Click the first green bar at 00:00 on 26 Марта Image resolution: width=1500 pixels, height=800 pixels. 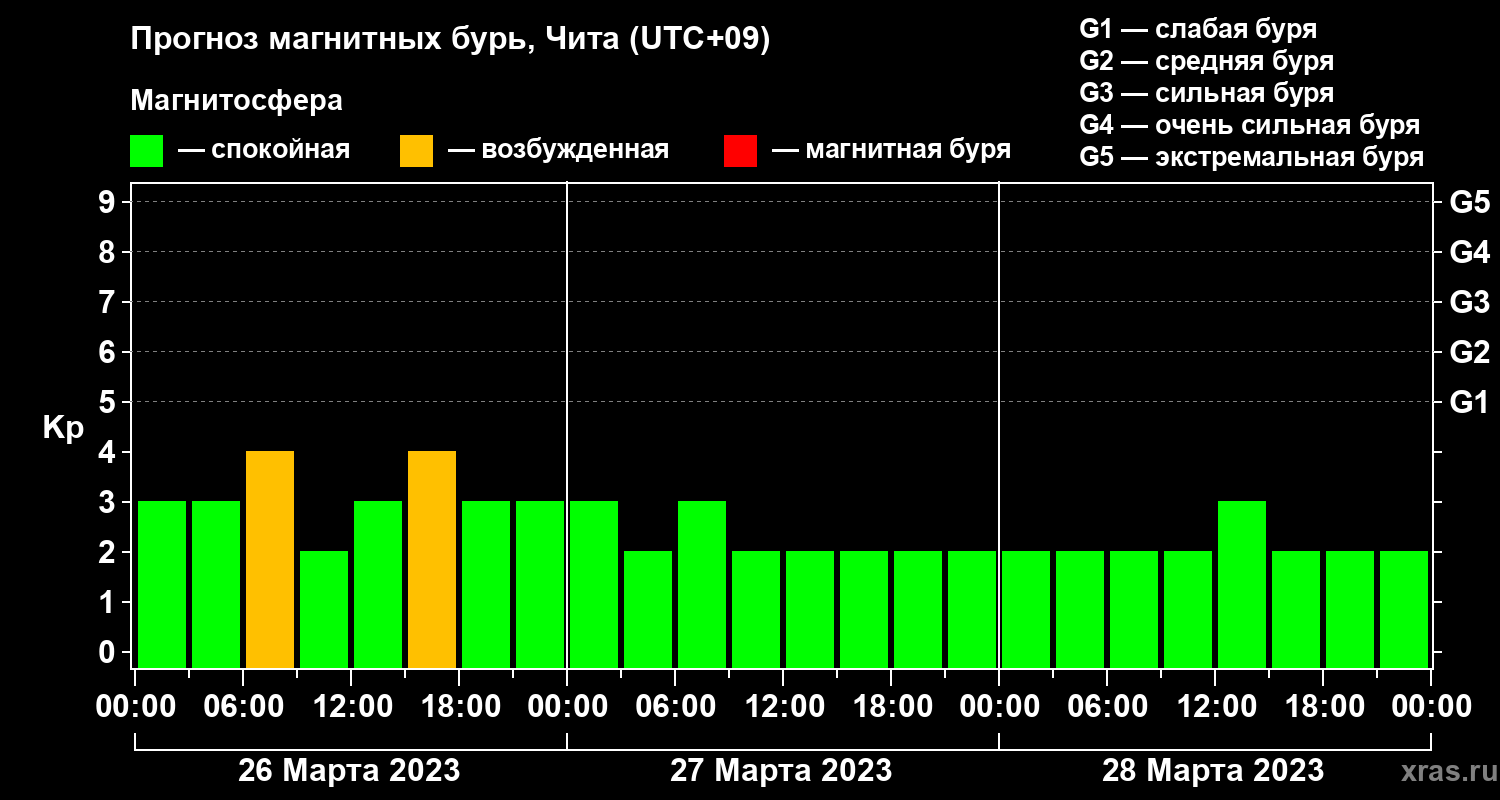coord(162,584)
